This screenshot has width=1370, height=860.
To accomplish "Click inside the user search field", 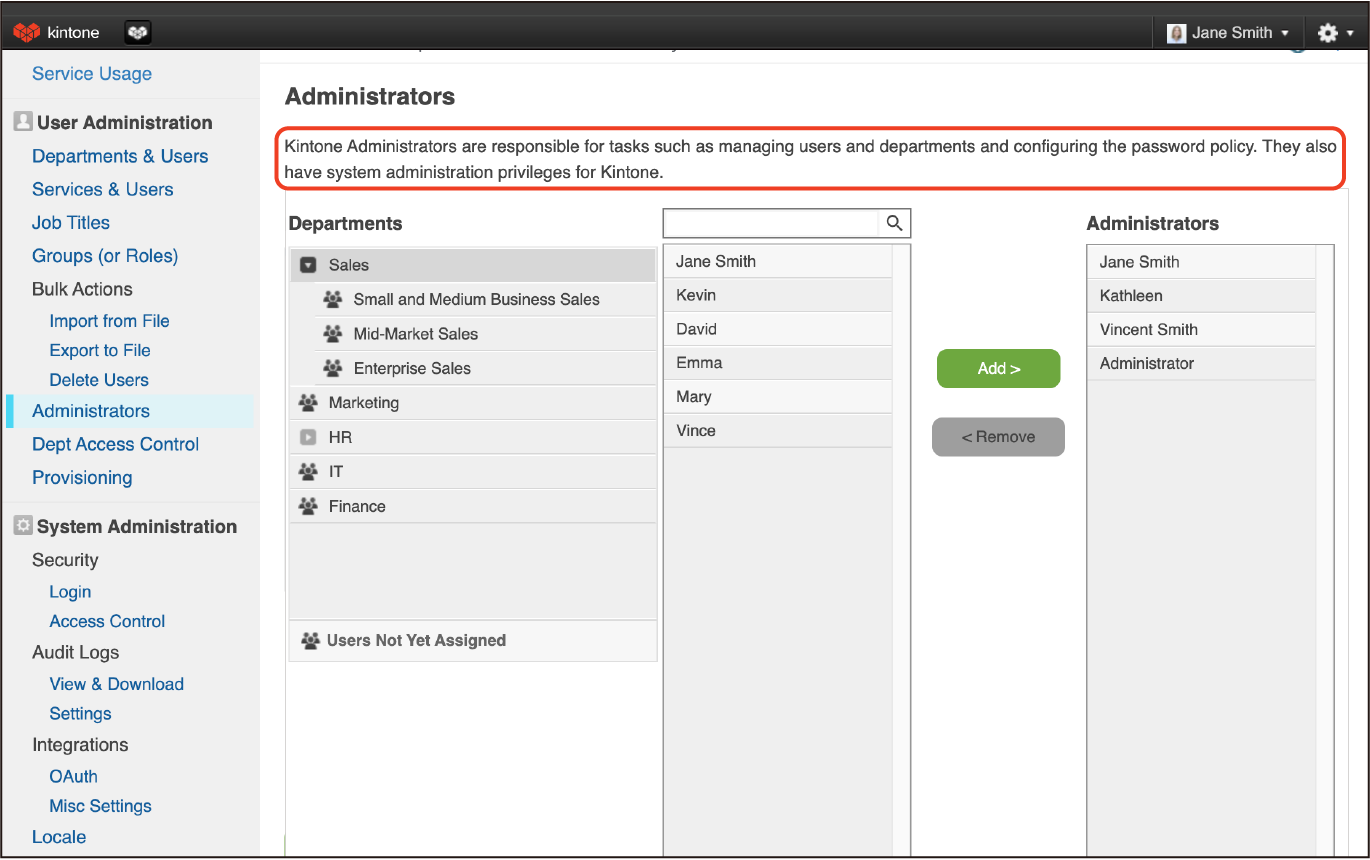I will click(x=770, y=223).
